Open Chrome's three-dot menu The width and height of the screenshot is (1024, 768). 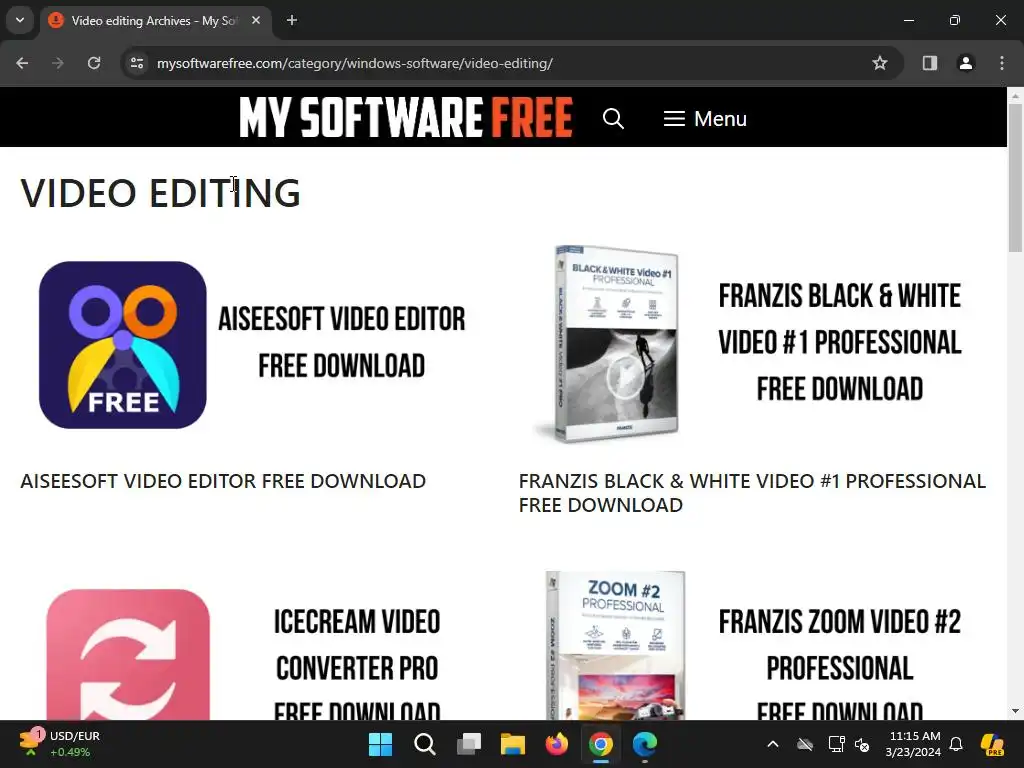[1002, 63]
